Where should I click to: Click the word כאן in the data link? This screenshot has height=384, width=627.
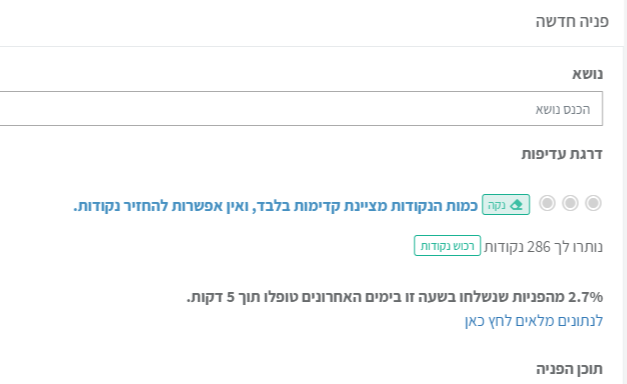(x=474, y=321)
